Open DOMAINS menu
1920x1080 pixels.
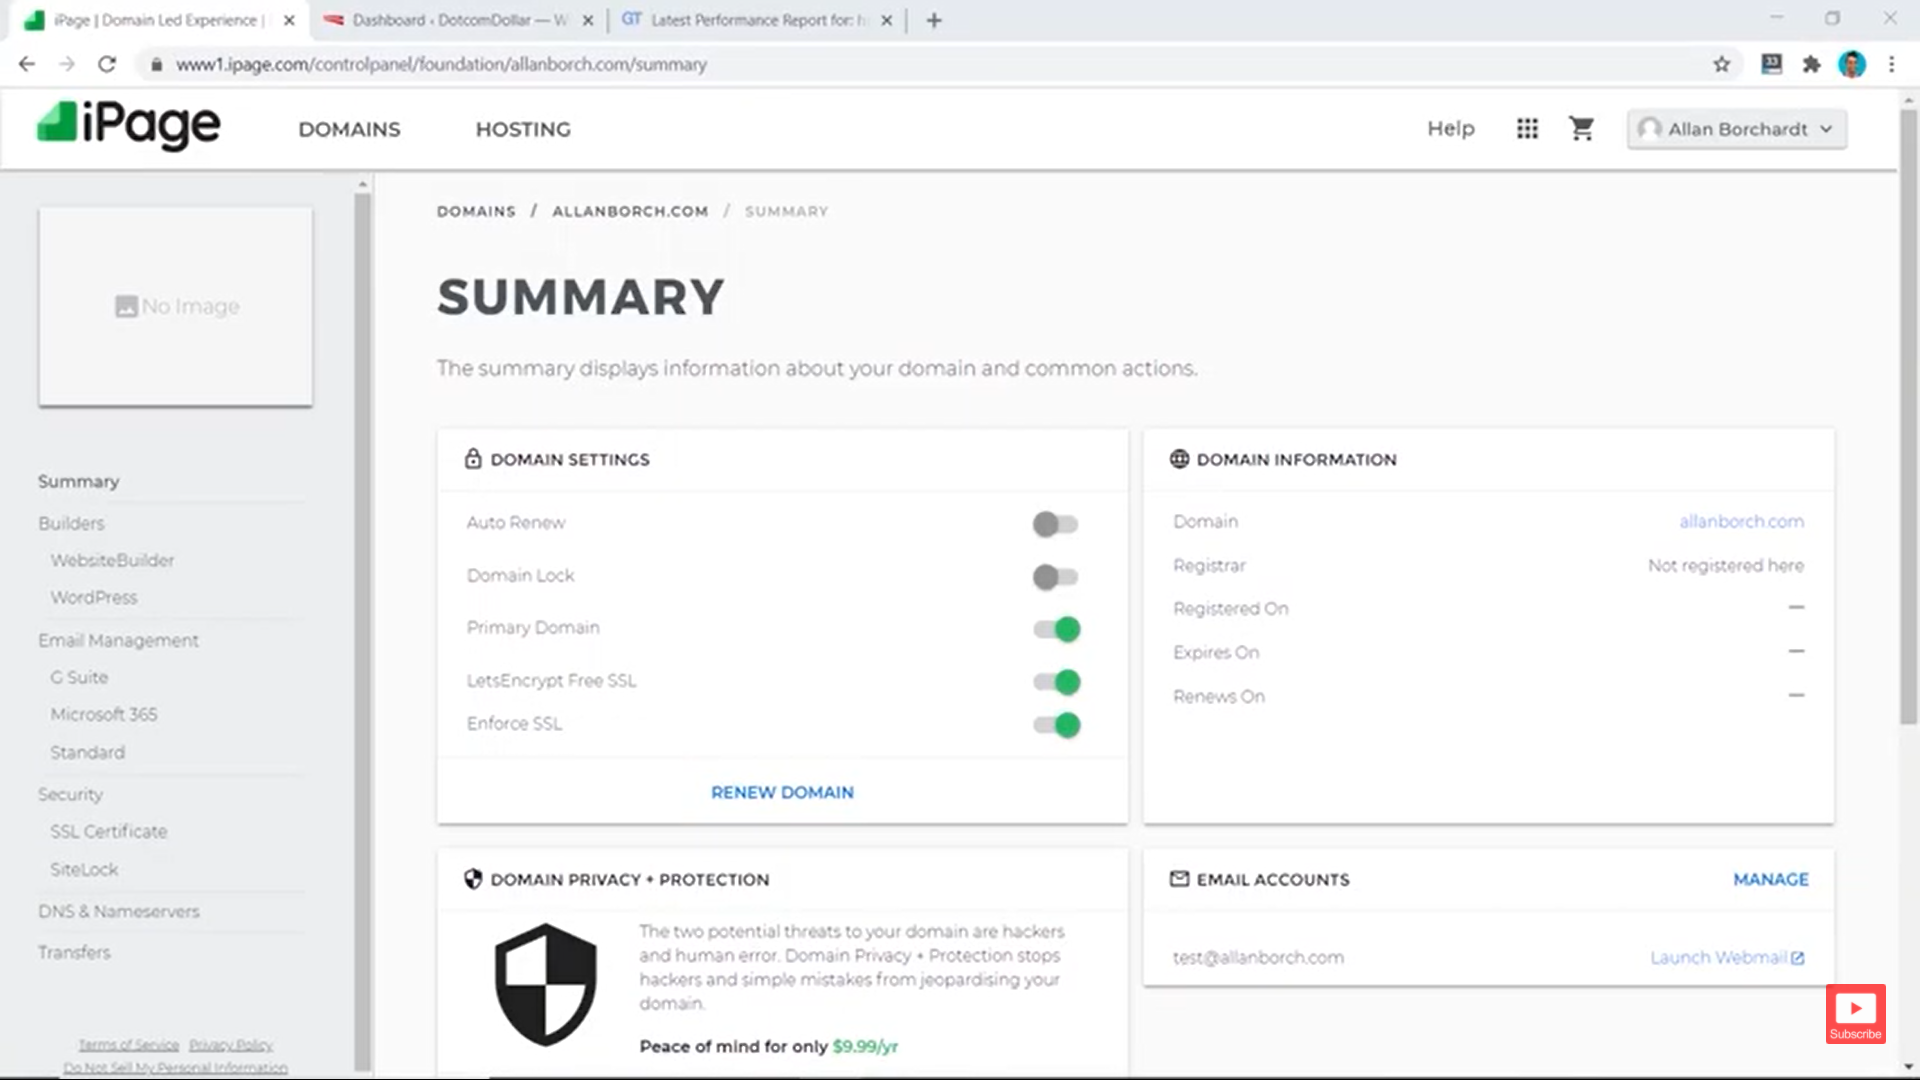[349, 129]
